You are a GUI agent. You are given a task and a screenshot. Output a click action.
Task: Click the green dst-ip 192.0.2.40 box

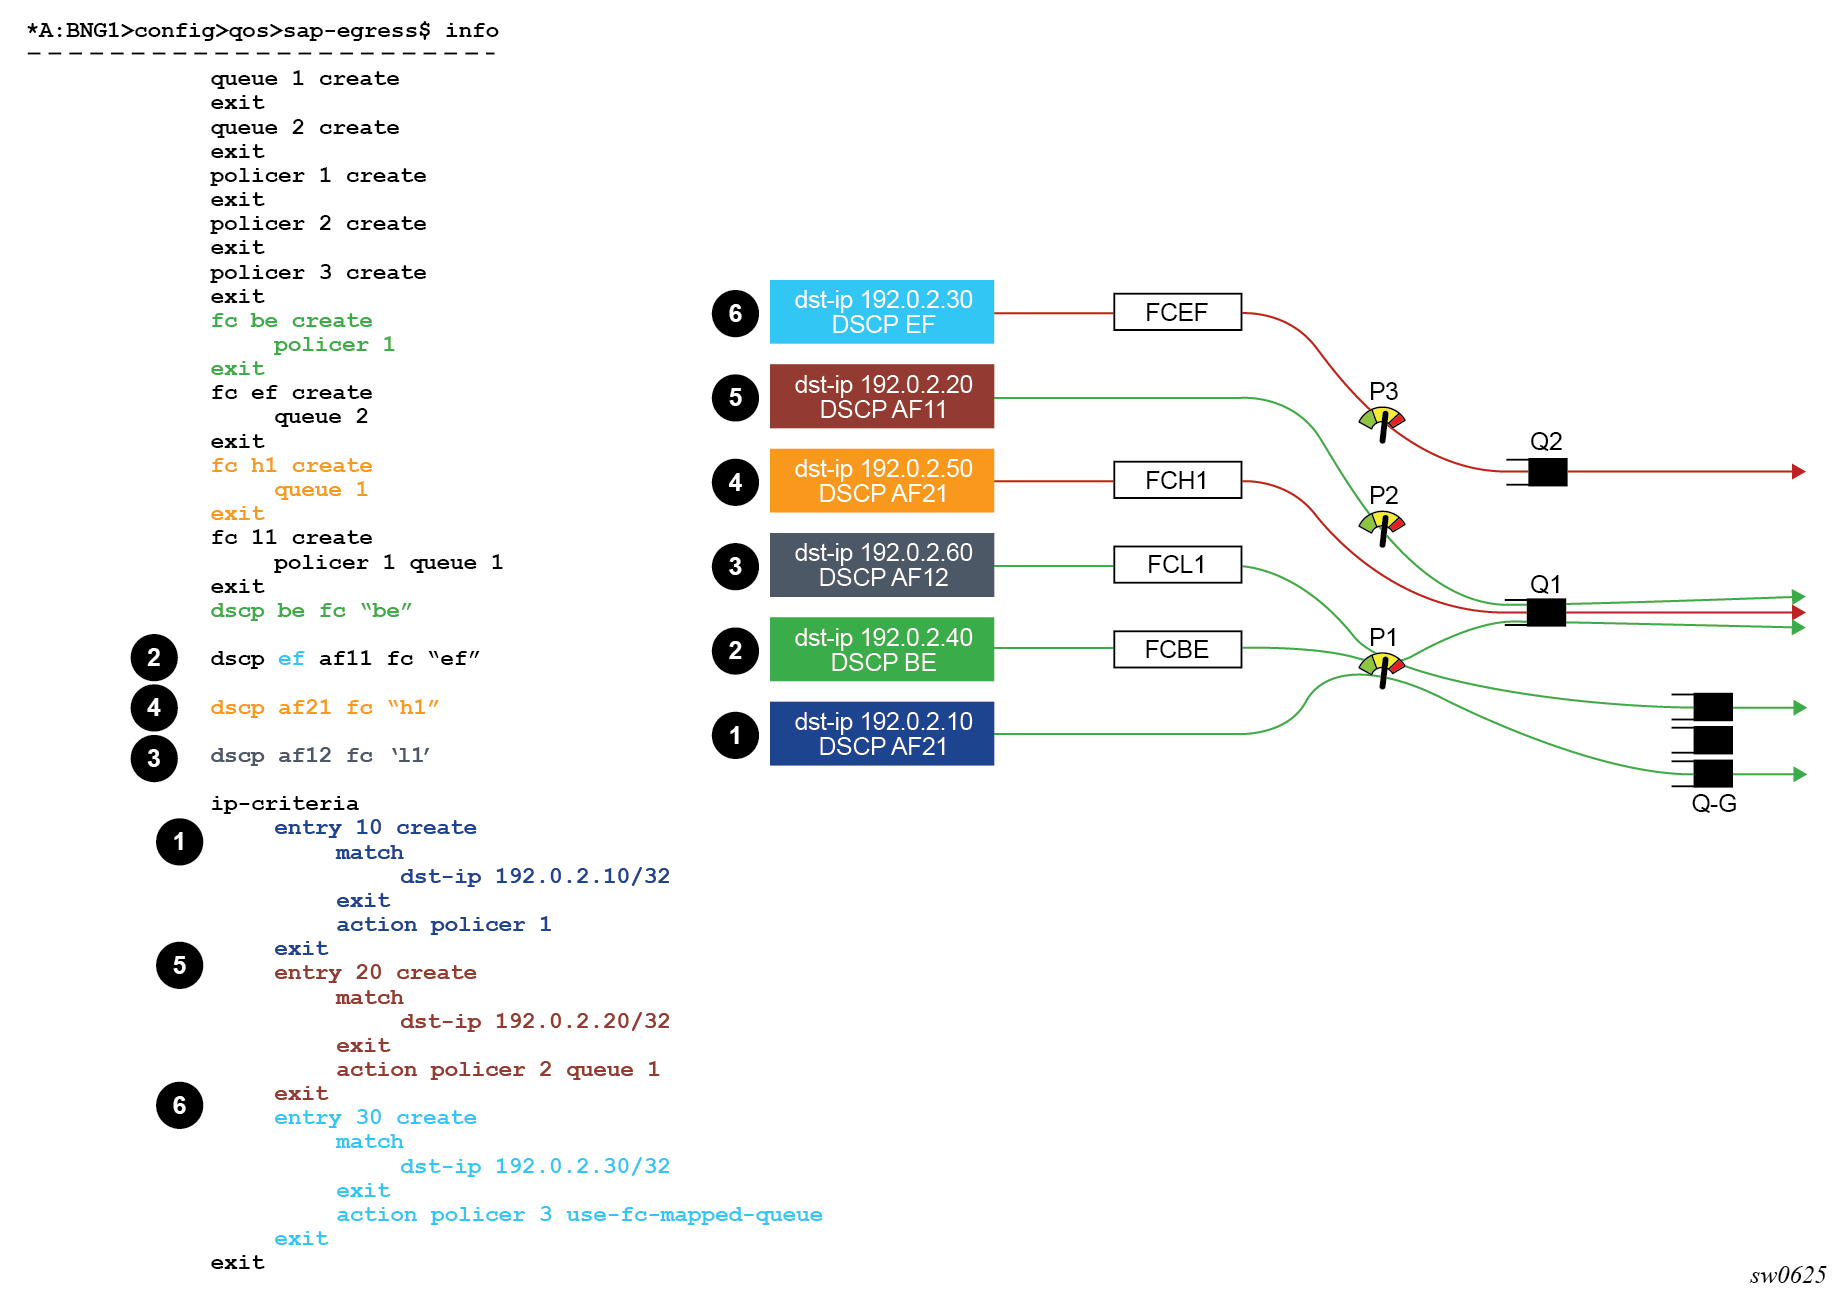[881, 649]
